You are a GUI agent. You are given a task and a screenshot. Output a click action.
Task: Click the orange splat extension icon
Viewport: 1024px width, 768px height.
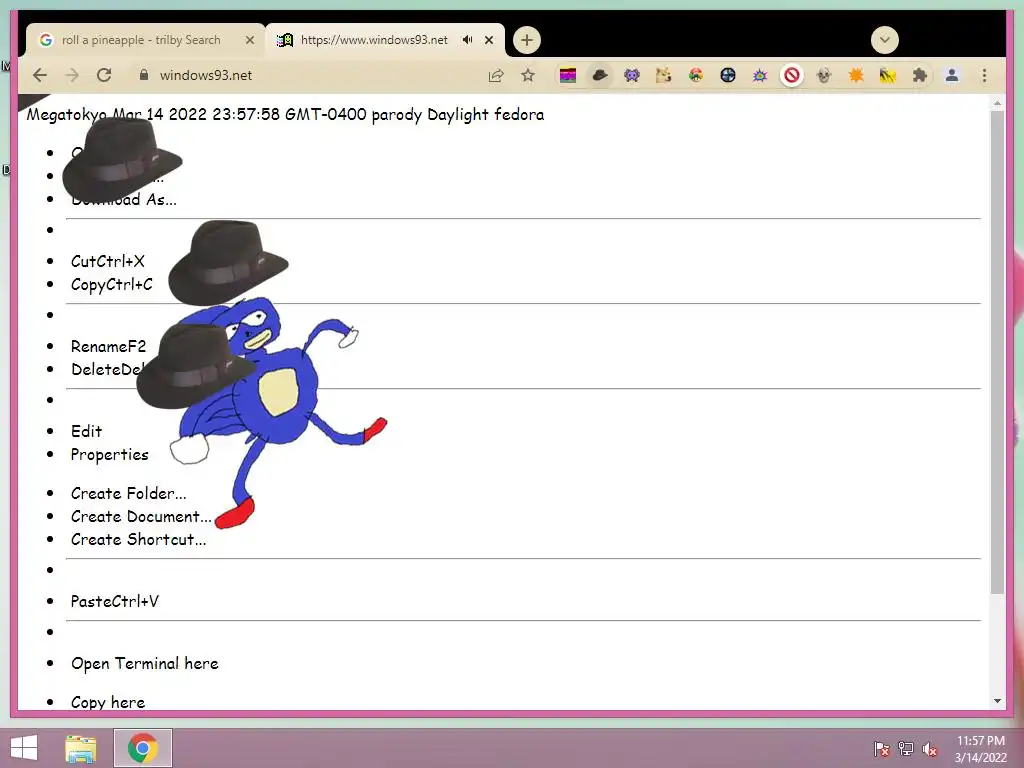[856, 76]
